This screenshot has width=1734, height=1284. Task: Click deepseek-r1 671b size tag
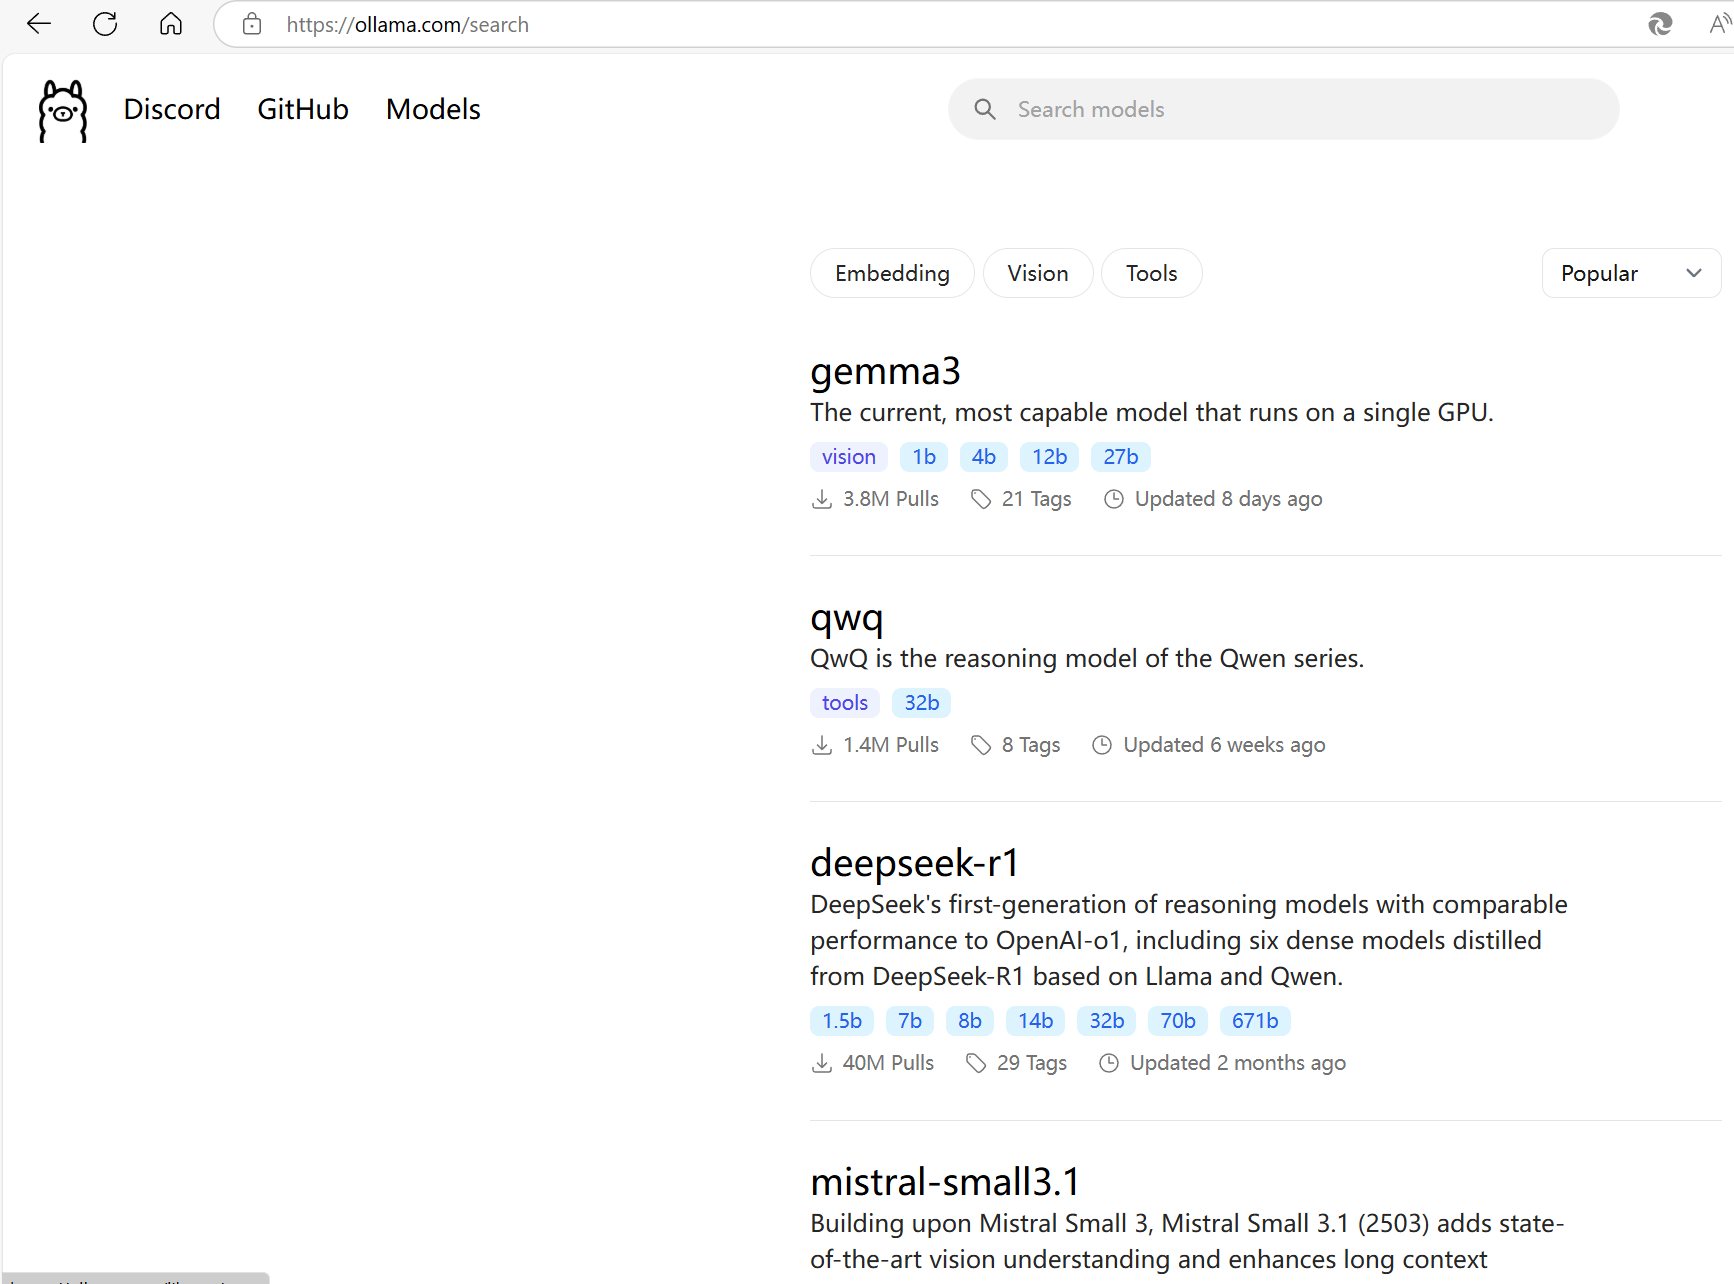pyautogui.click(x=1255, y=1021)
